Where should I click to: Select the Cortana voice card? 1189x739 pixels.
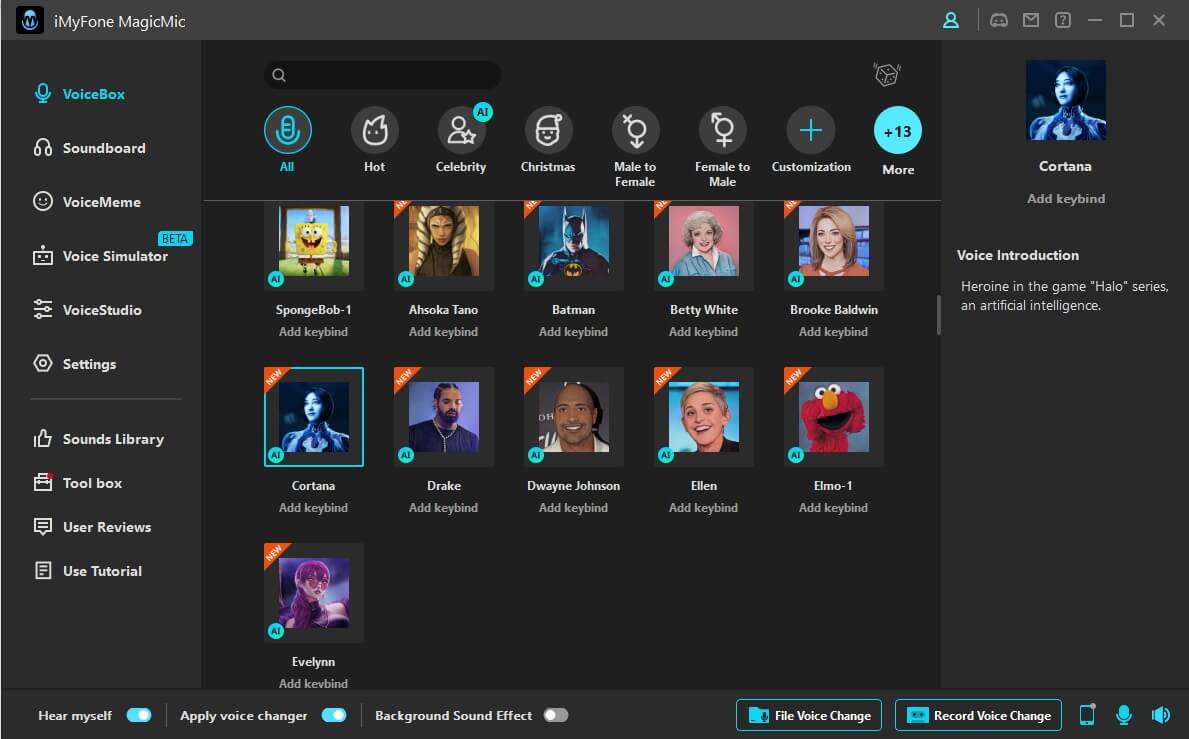coord(314,417)
